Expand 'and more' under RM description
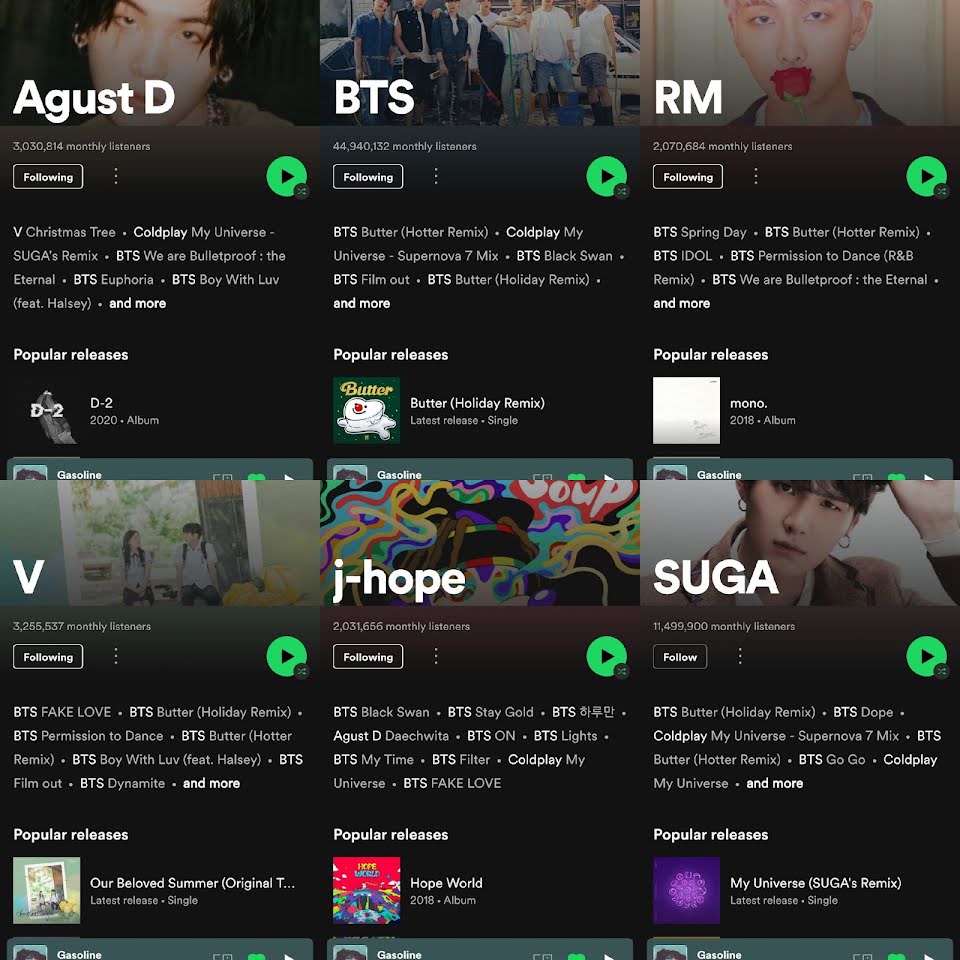This screenshot has width=960, height=960. point(681,303)
